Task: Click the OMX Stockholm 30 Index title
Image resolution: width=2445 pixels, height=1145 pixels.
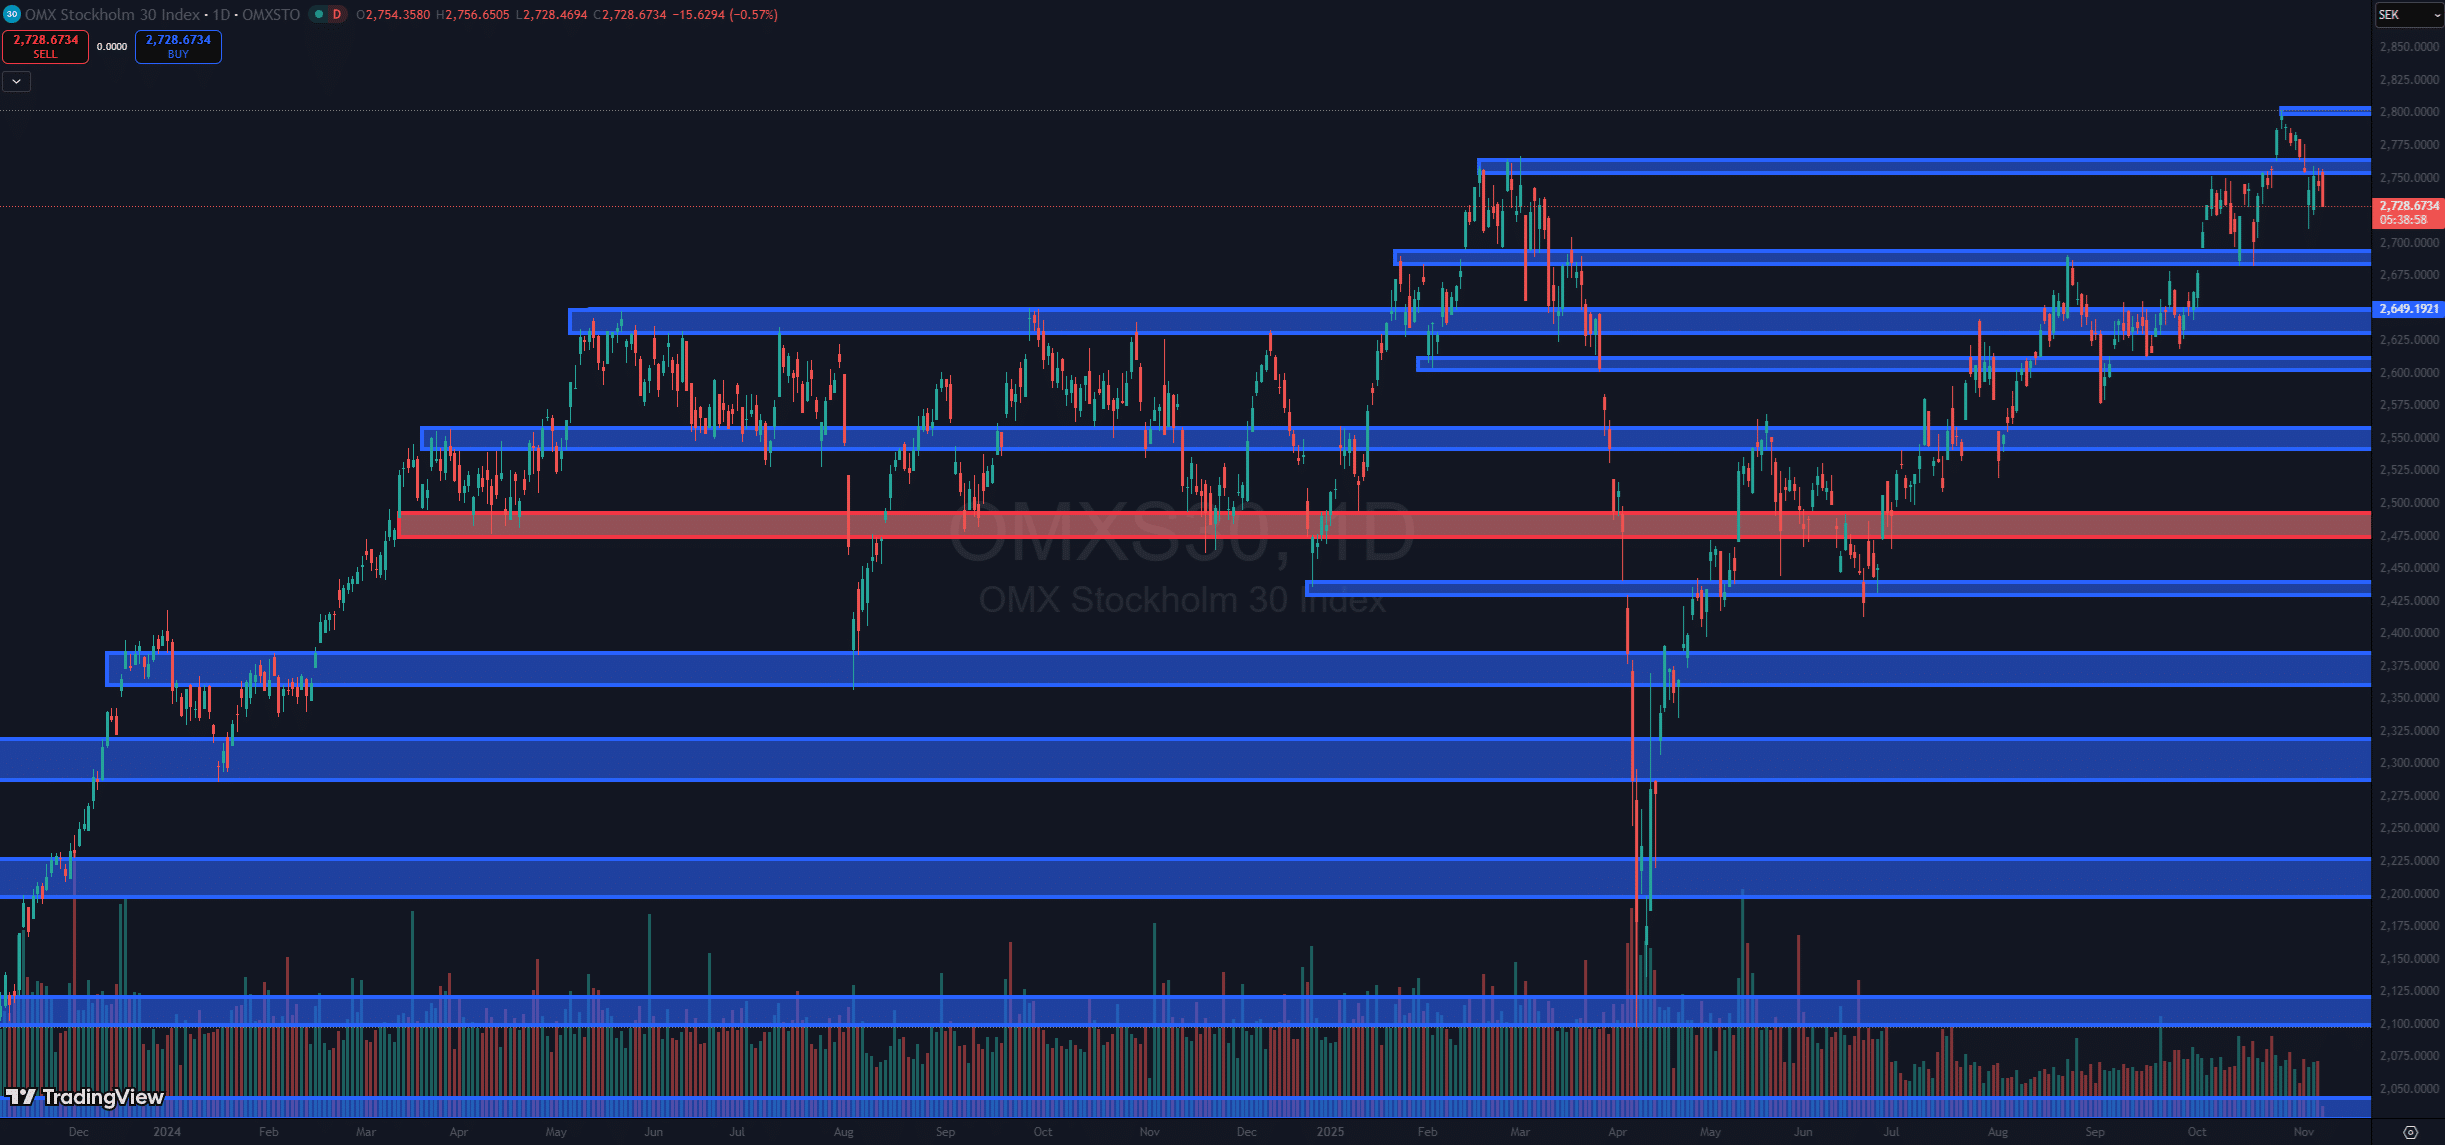Action: click(x=113, y=14)
